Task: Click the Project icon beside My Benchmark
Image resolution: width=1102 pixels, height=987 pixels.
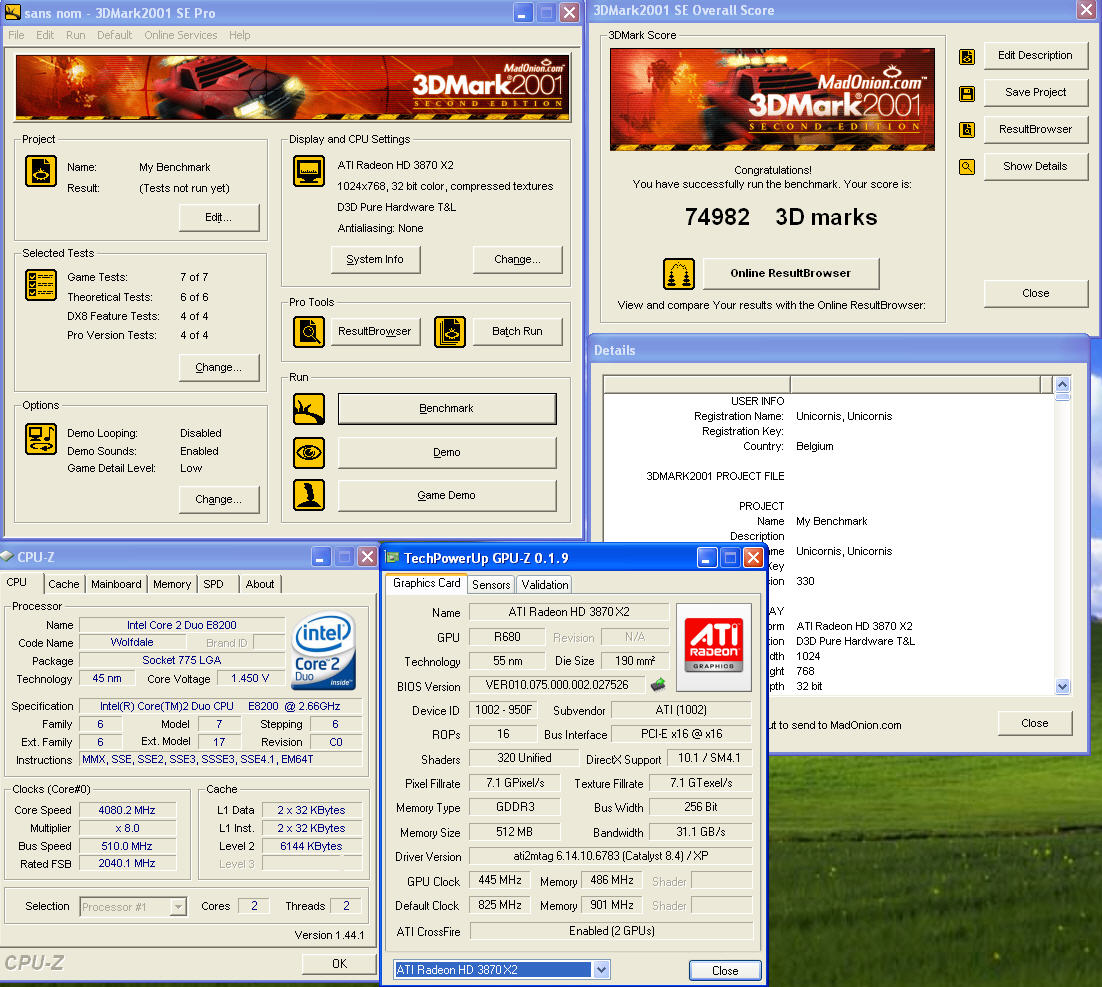Action: coord(41,171)
